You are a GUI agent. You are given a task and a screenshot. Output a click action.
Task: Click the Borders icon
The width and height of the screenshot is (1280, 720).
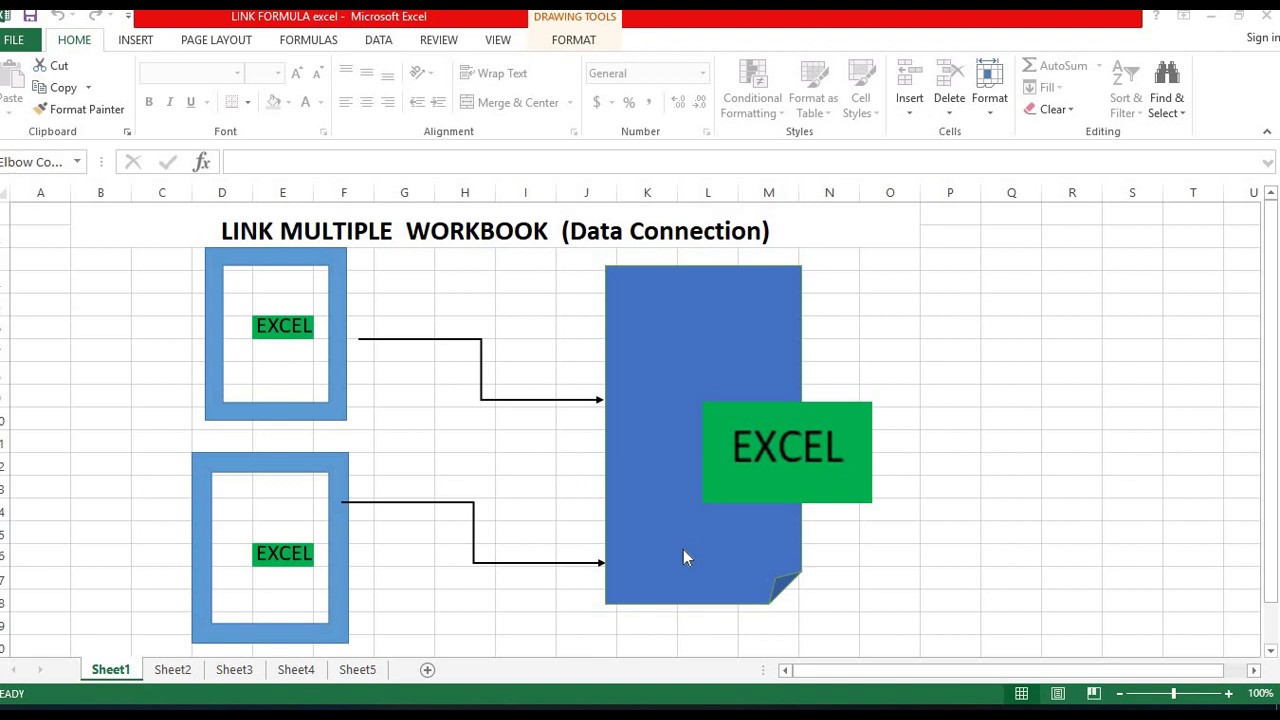[231, 102]
